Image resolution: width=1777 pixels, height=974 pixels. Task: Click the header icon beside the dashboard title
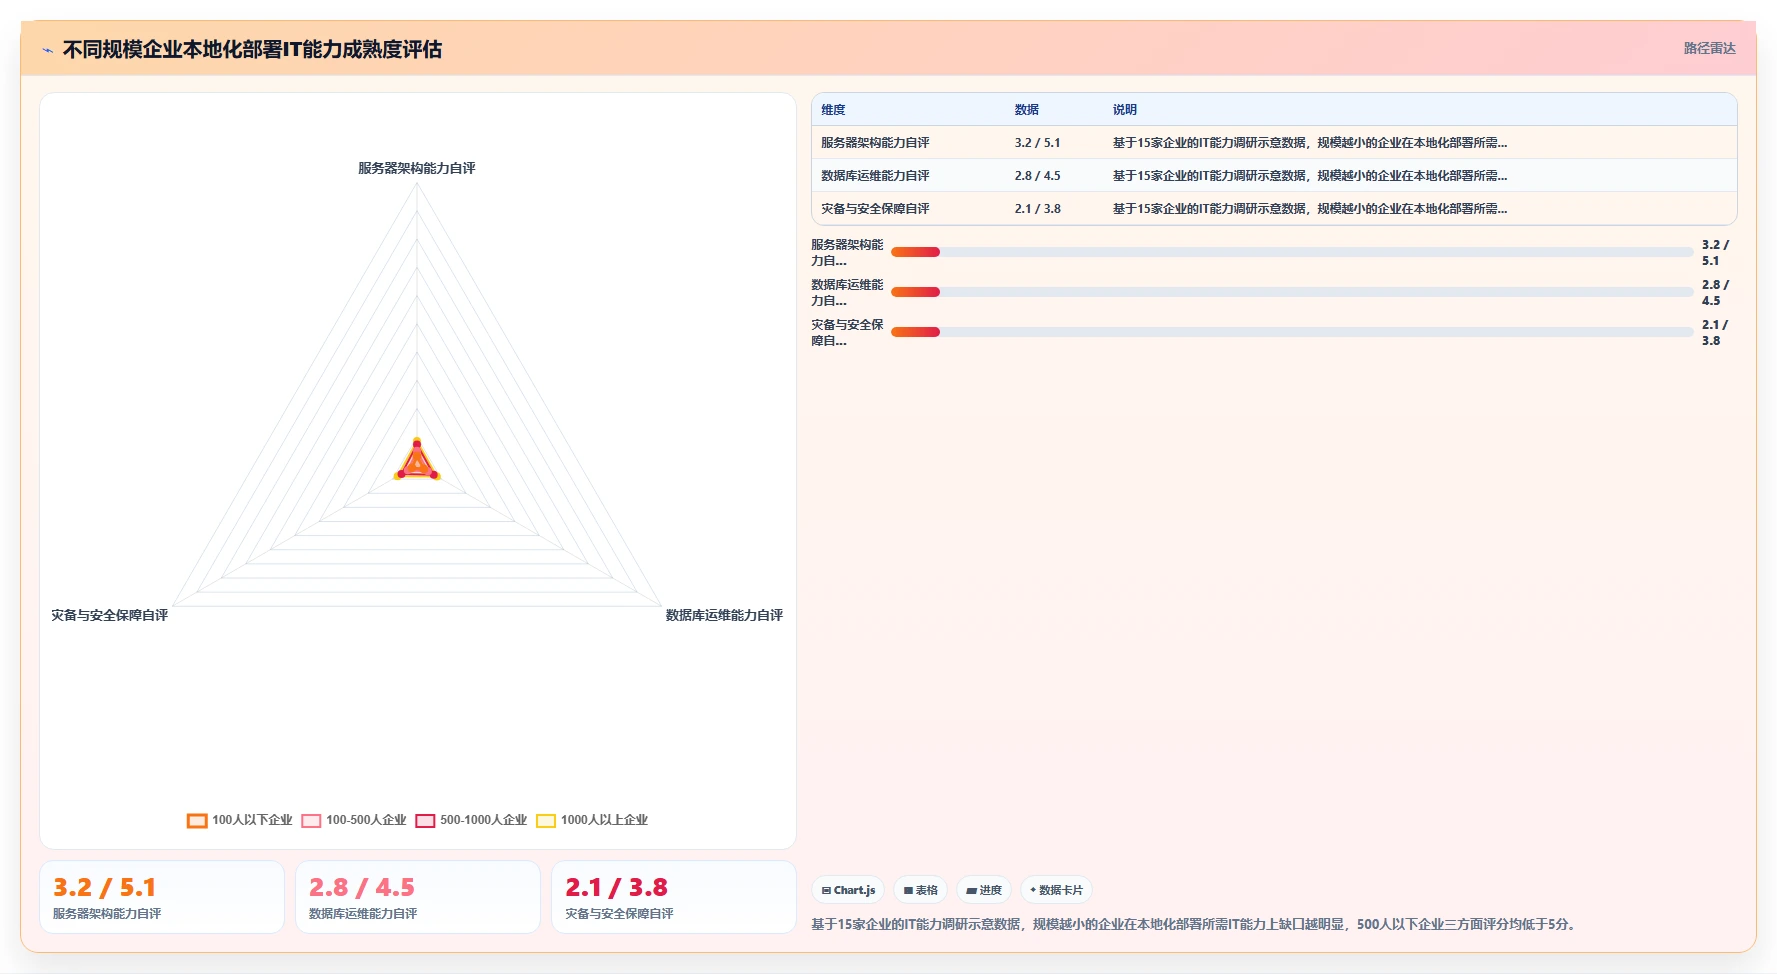click(x=47, y=50)
